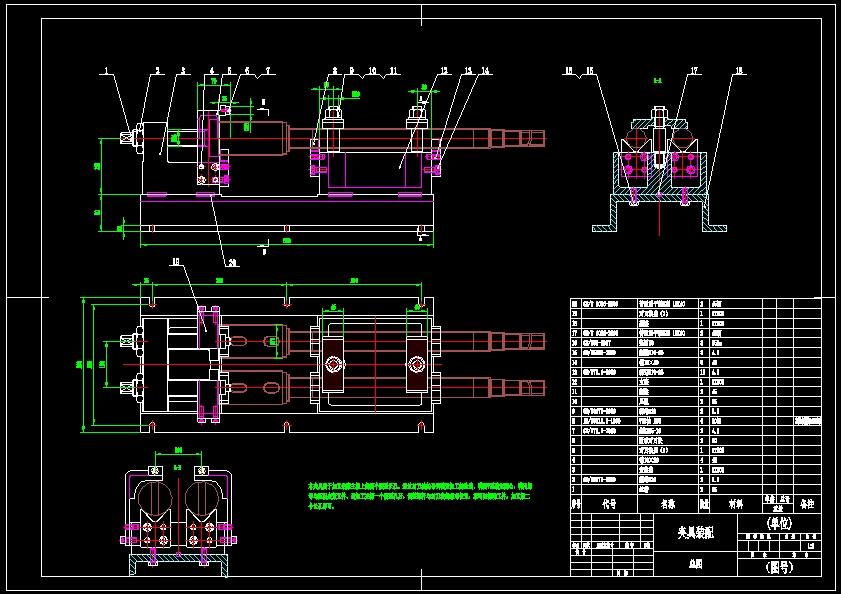
Task: Click the 名称 column header
Action: point(668,504)
